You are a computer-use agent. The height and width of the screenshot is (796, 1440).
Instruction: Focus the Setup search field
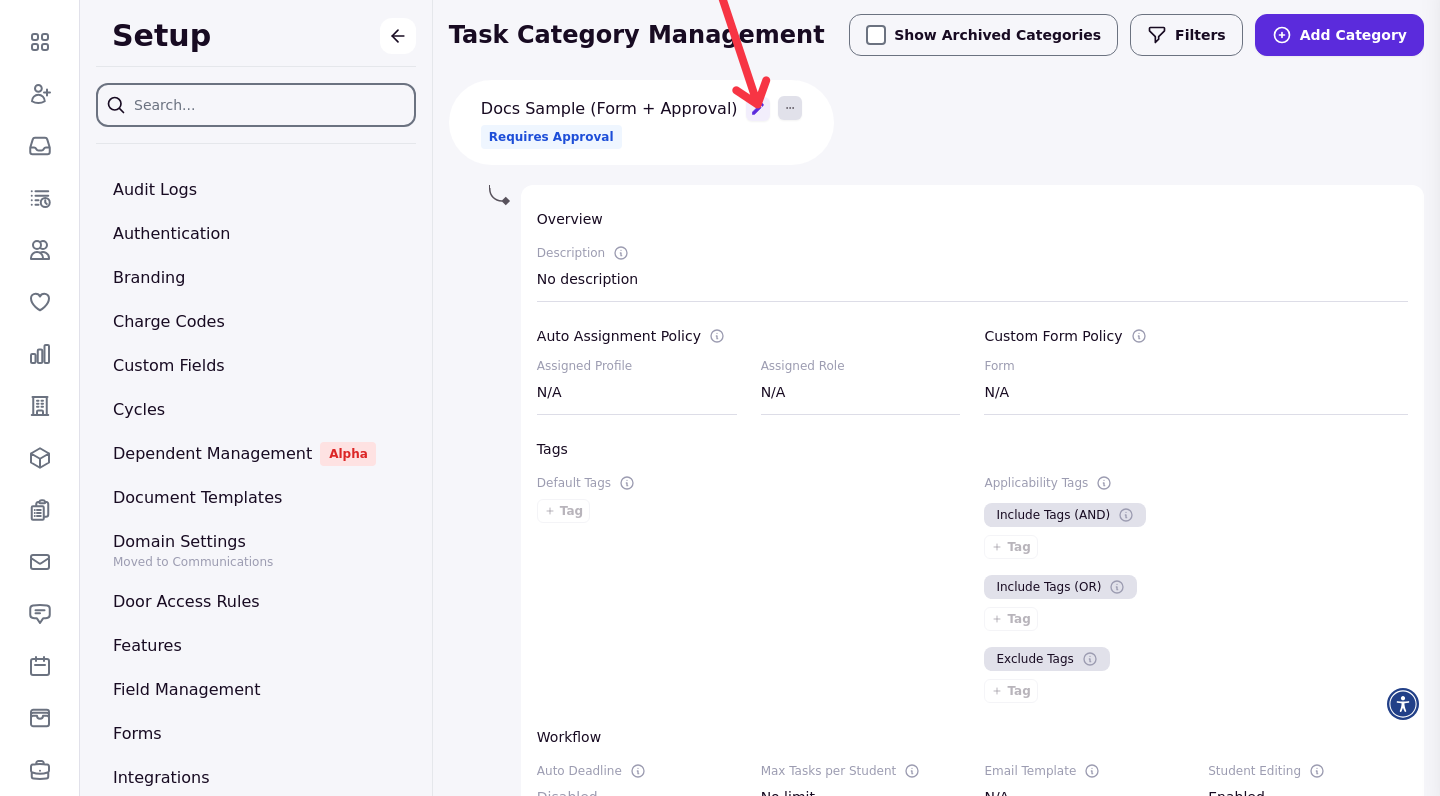pyautogui.click(x=256, y=105)
